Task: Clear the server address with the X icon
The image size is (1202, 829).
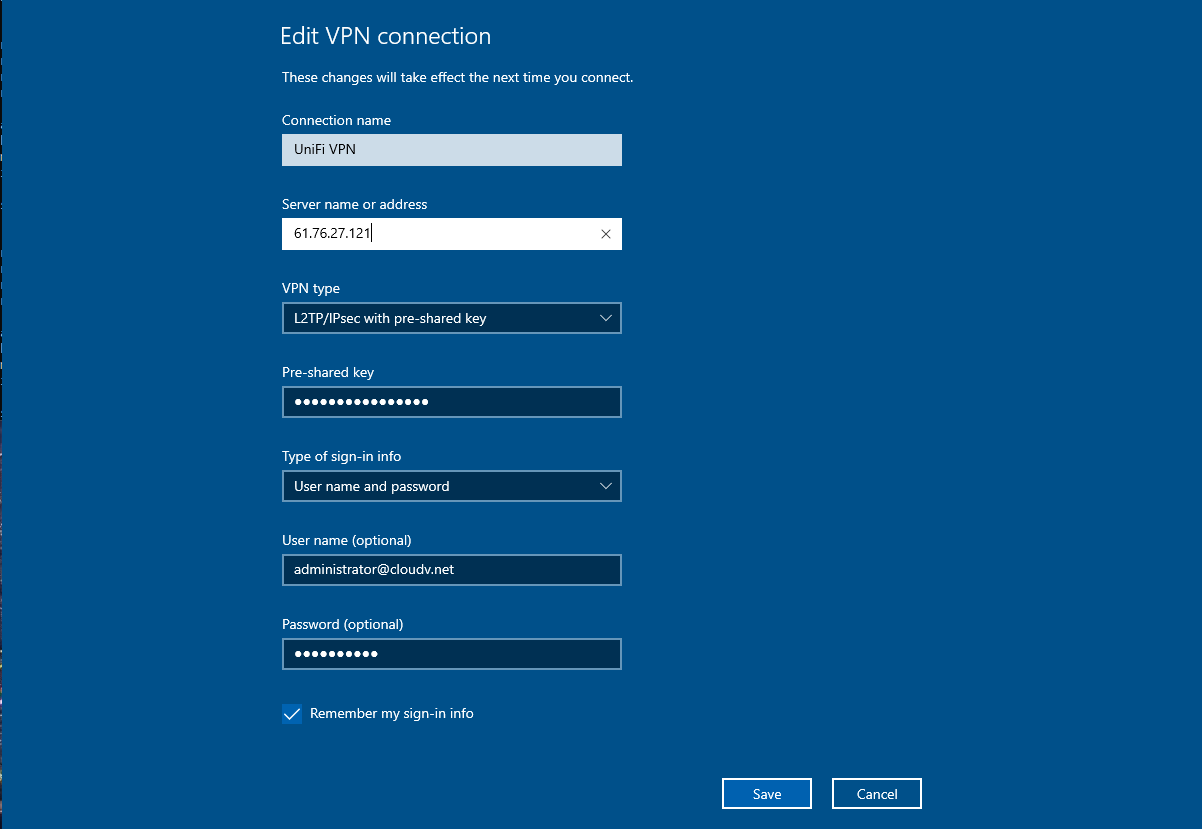Action: 605,234
